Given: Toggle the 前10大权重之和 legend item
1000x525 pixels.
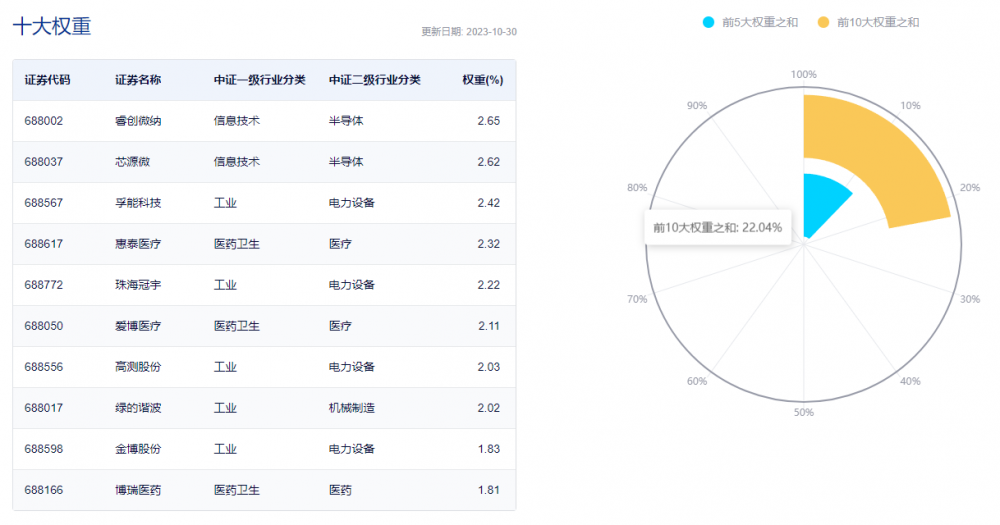Looking at the screenshot, I should (x=868, y=22).
